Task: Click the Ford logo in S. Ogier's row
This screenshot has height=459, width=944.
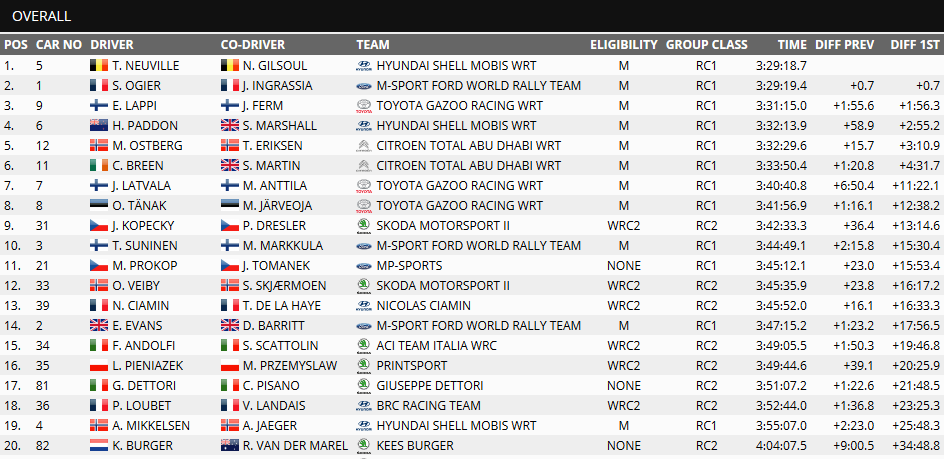Action: click(x=363, y=86)
